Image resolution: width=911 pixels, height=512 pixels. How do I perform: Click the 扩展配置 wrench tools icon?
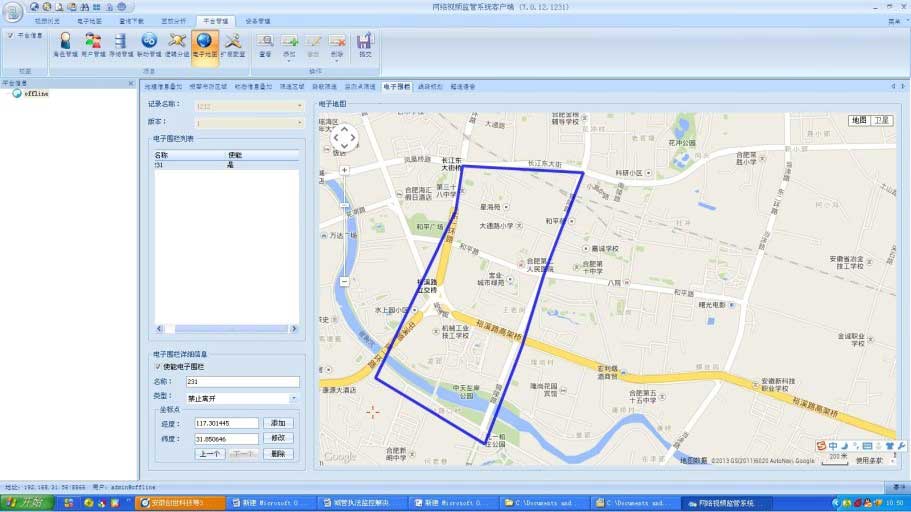[x=232, y=42]
